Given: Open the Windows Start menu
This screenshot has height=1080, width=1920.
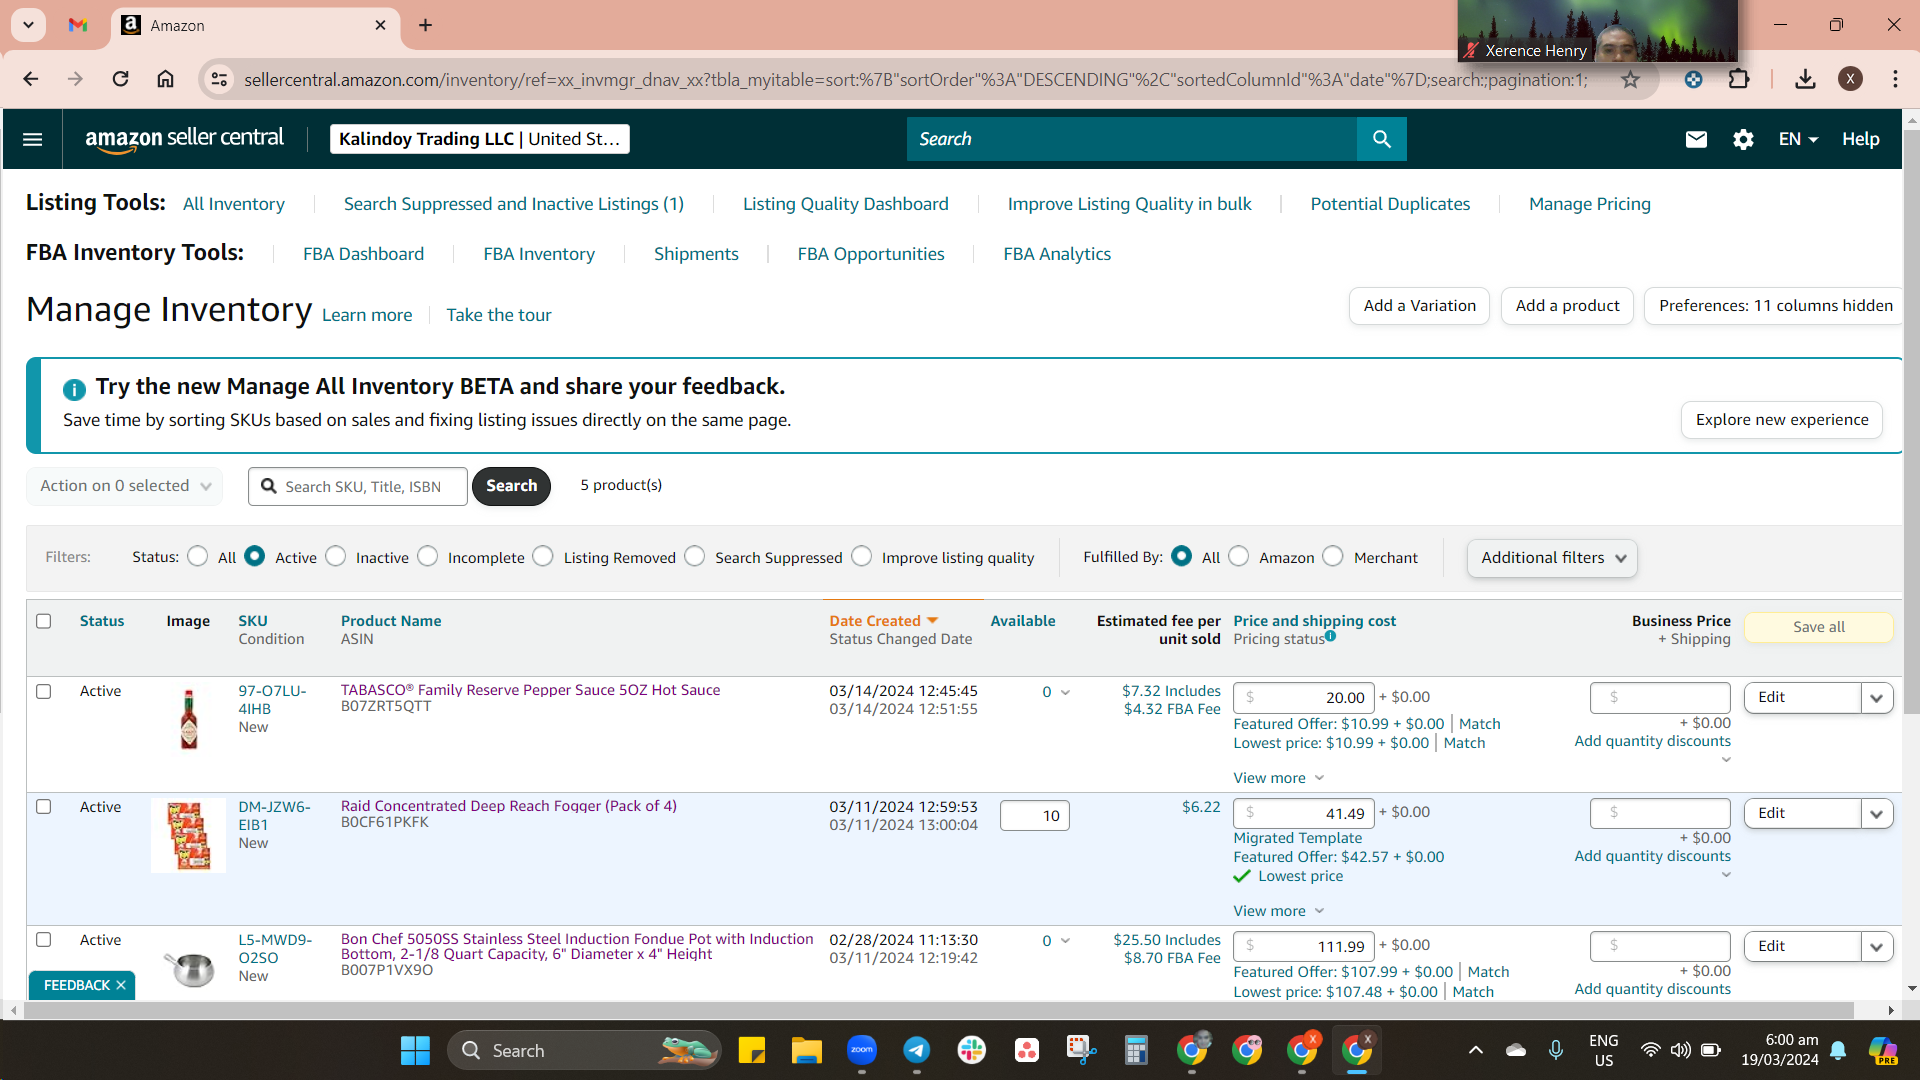Looking at the screenshot, I should point(415,1050).
